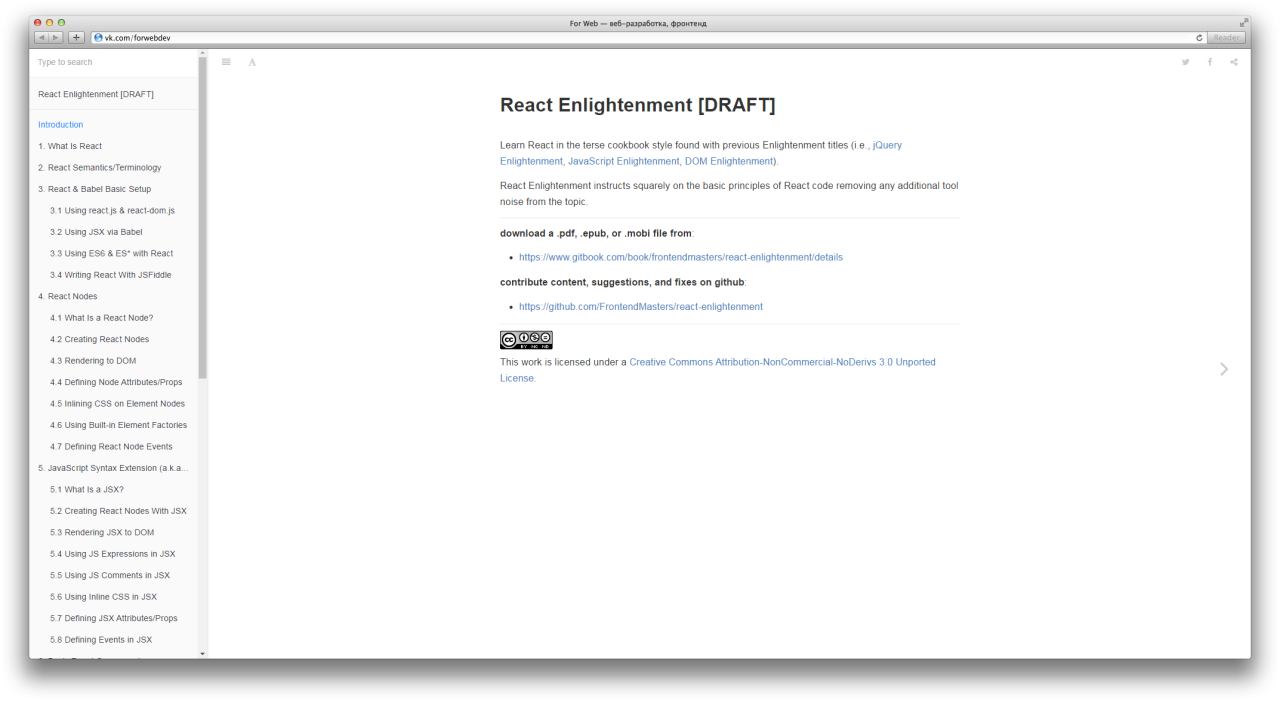The height and width of the screenshot is (701, 1280).
Task: Open 5.7 Defining JSX Attributes/Props
Action: [114, 618]
